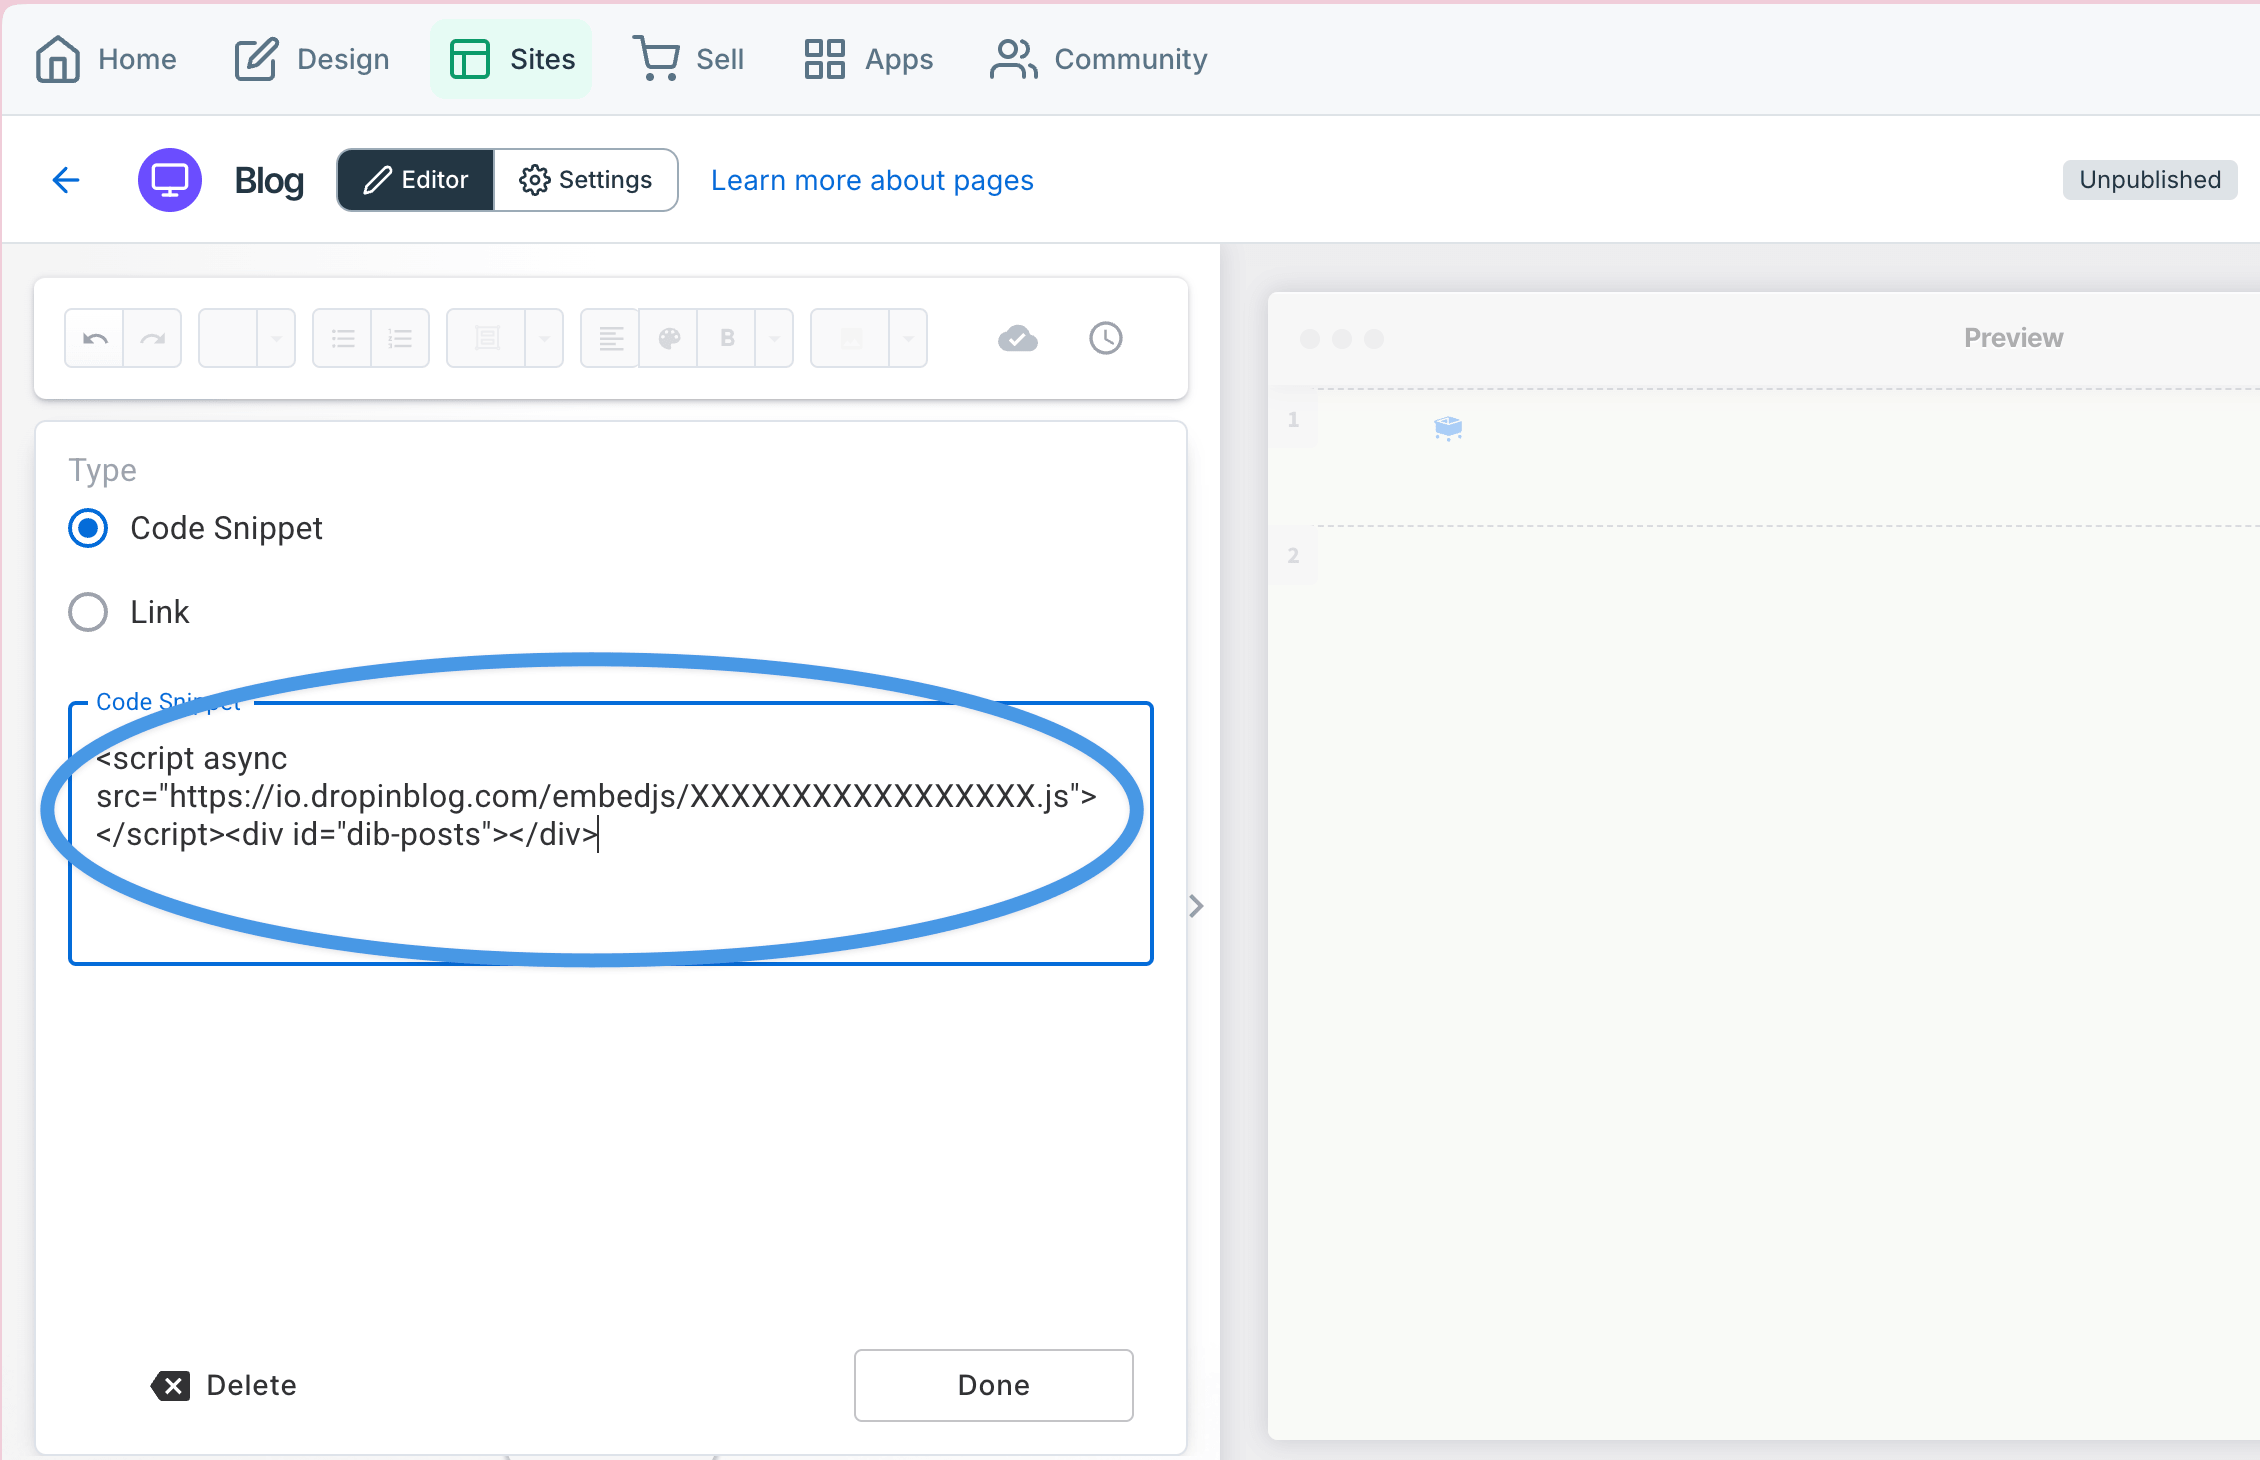Go back using the left arrow

(66, 180)
